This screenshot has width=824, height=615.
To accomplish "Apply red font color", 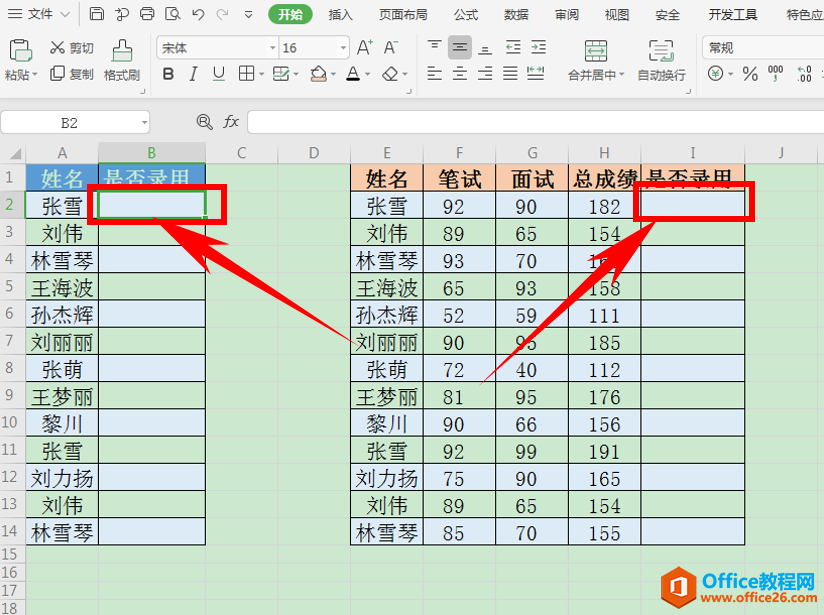I will (x=353, y=74).
